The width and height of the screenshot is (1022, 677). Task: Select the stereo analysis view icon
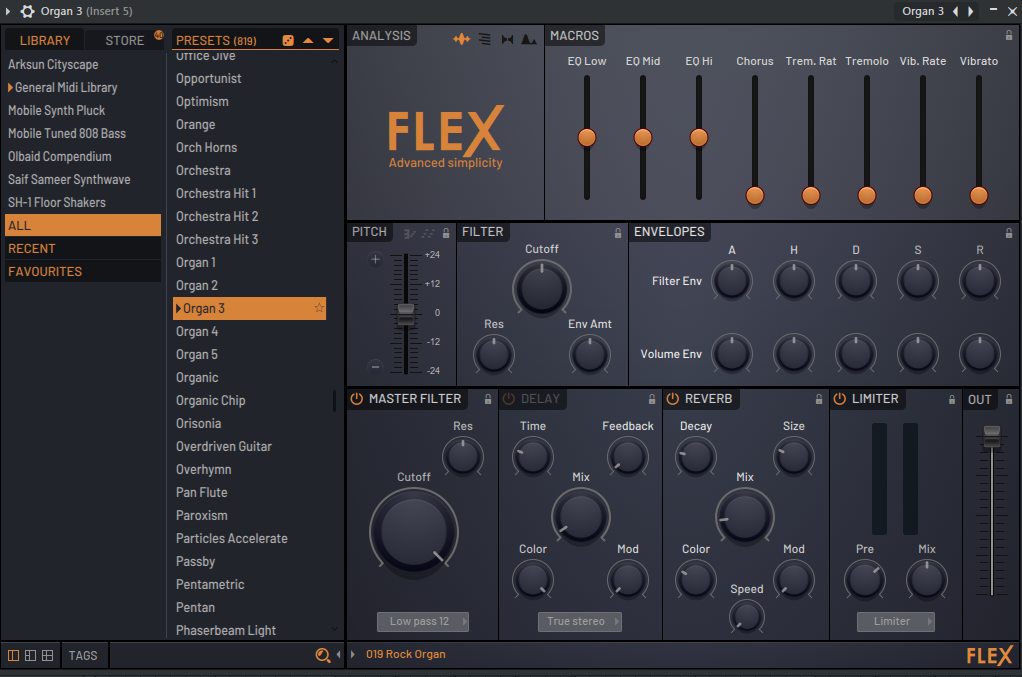pos(507,39)
